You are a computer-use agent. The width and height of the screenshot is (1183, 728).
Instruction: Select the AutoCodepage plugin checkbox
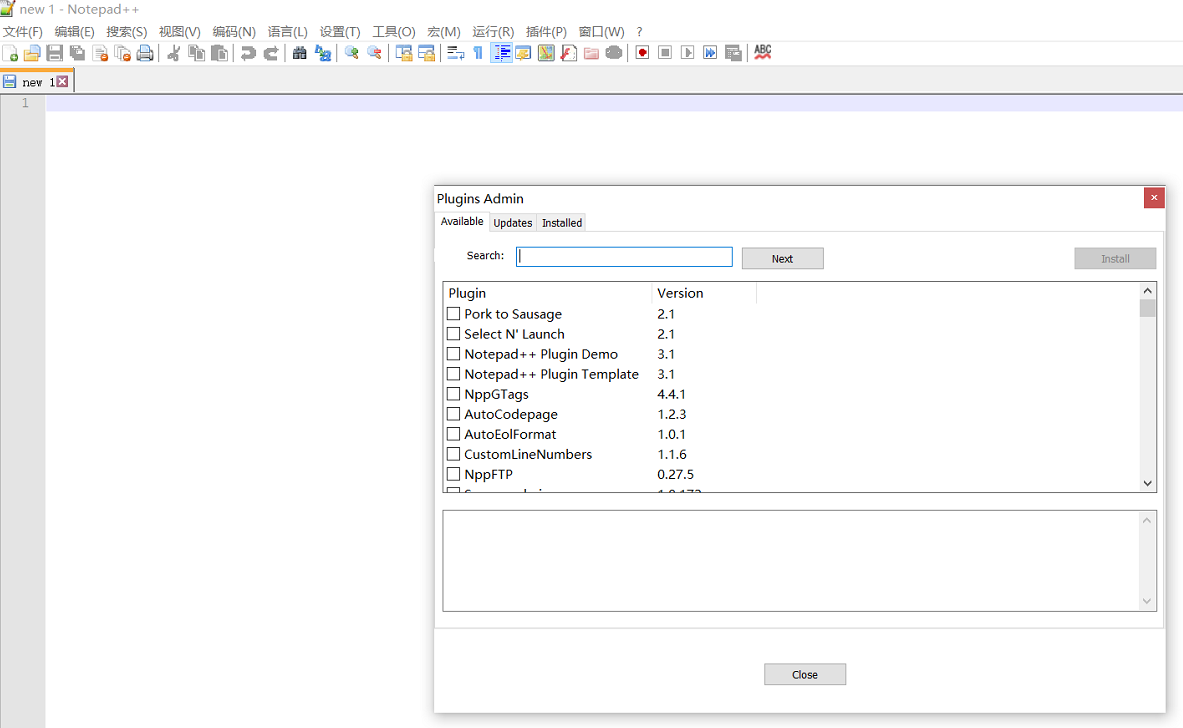tap(453, 414)
